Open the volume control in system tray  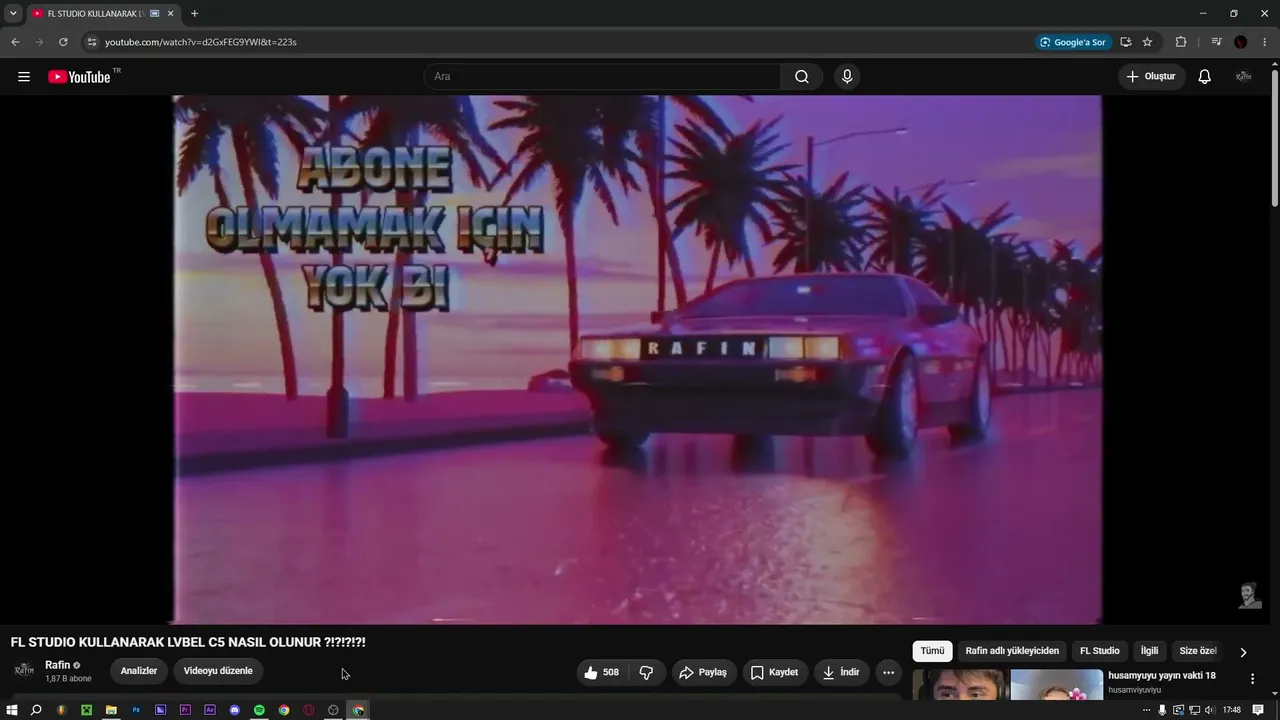tap(1210, 710)
